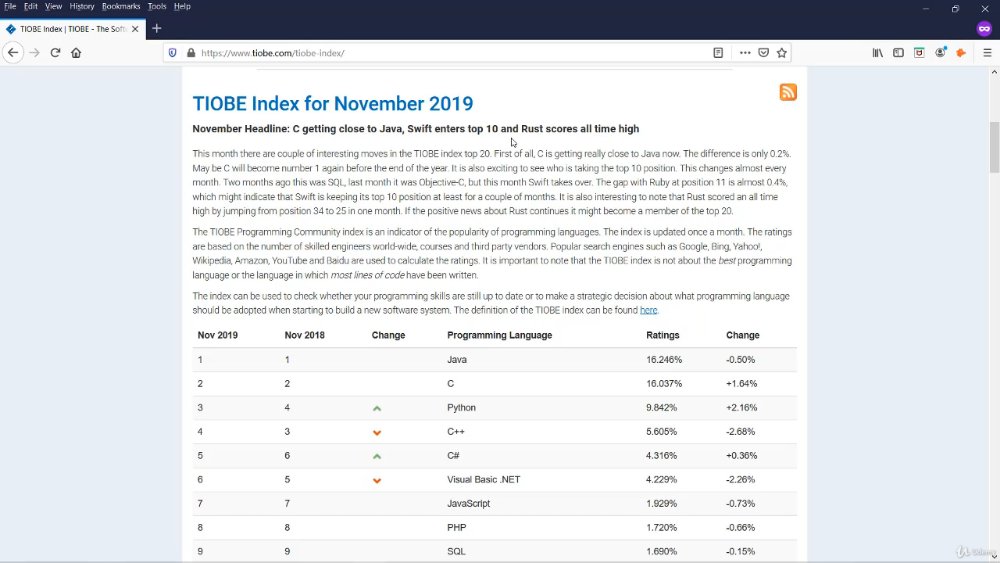Viewport: 1000px width, 563px height.
Task: Restore down the browser window
Action: coord(955,8)
